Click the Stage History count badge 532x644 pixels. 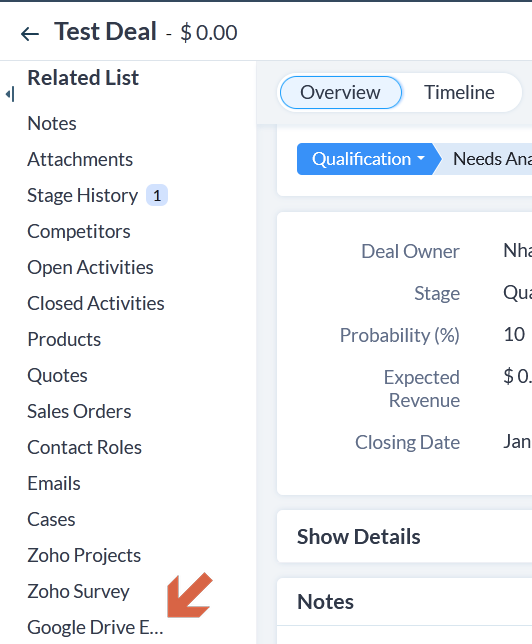(x=157, y=196)
